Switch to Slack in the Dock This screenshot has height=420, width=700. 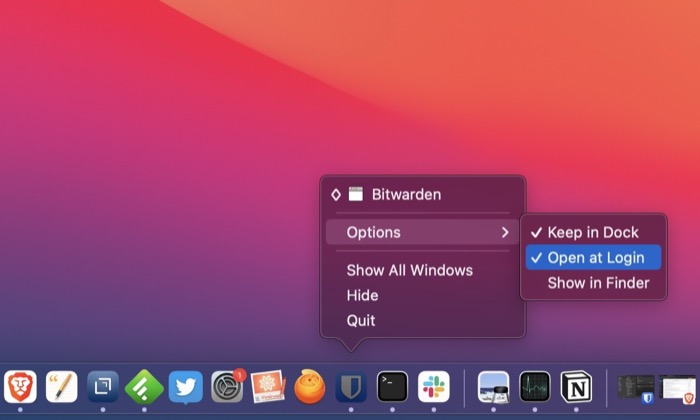pos(434,386)
